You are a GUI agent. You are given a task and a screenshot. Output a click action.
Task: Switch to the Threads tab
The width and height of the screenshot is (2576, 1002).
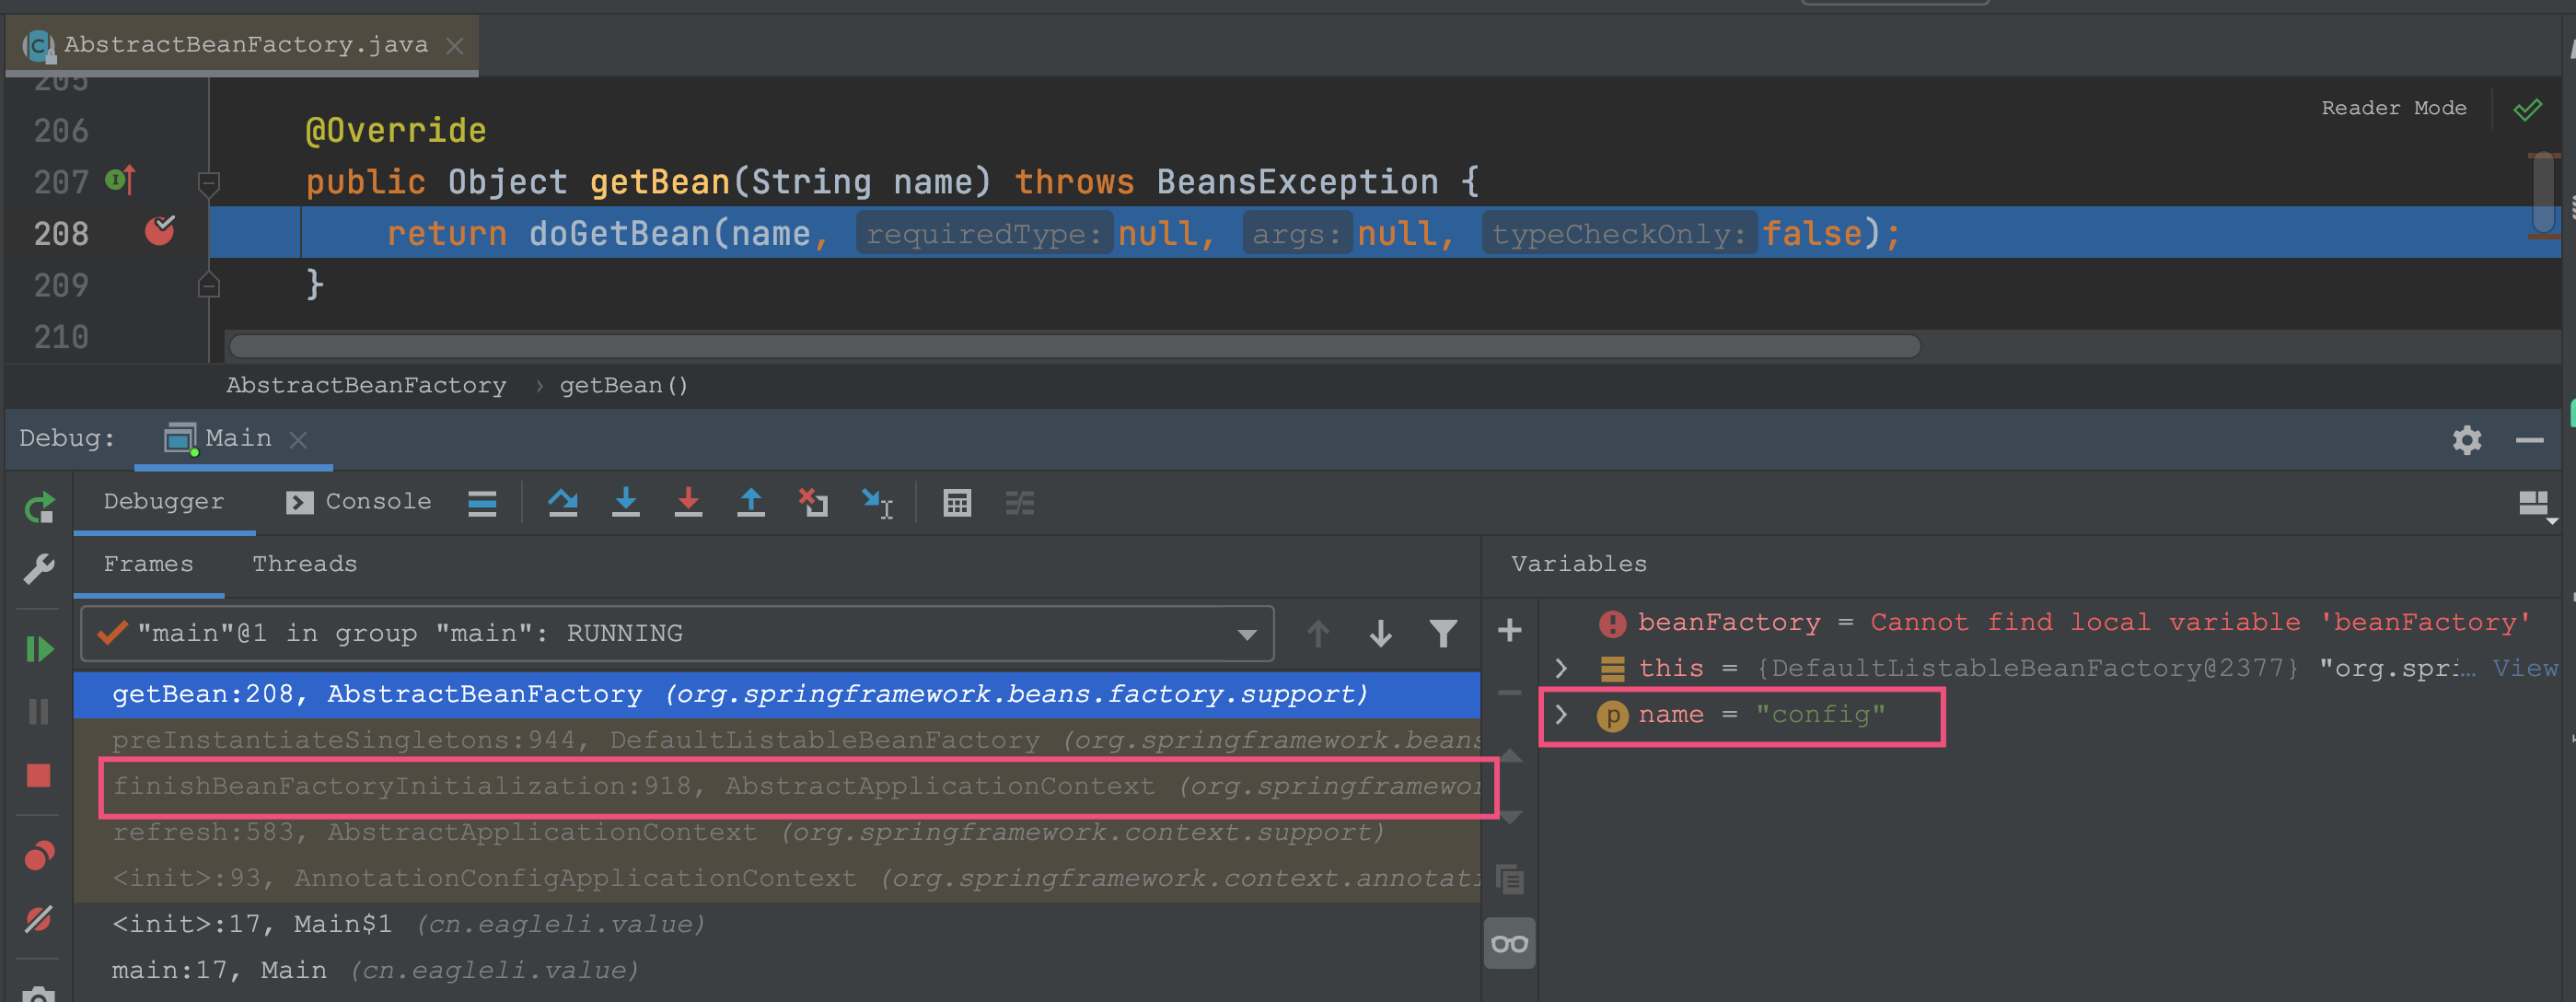point(304,564)
